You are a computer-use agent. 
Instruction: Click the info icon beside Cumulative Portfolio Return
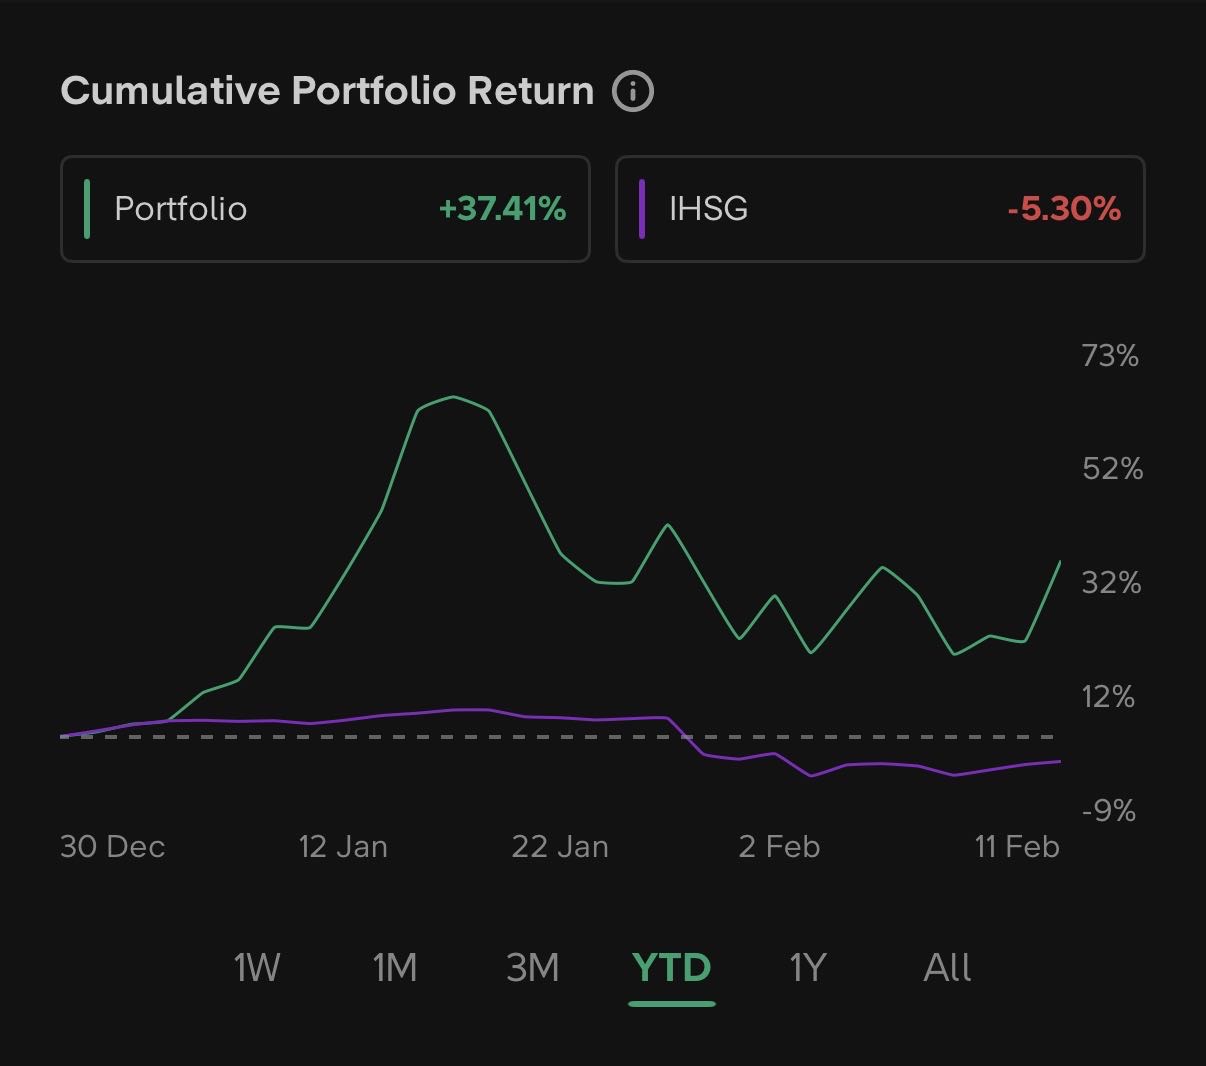[x=633, y=91]
